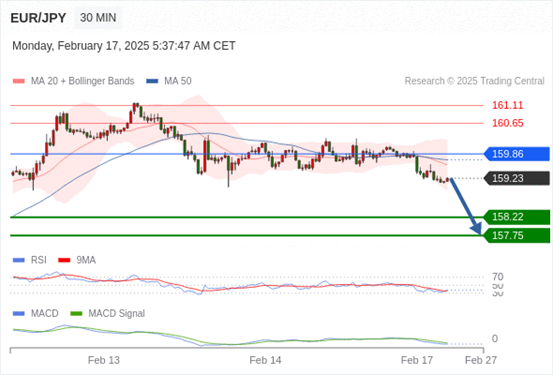Click the Feb 27 date axis label
This screenshot has width=553, height=375.
click(481, 360)
